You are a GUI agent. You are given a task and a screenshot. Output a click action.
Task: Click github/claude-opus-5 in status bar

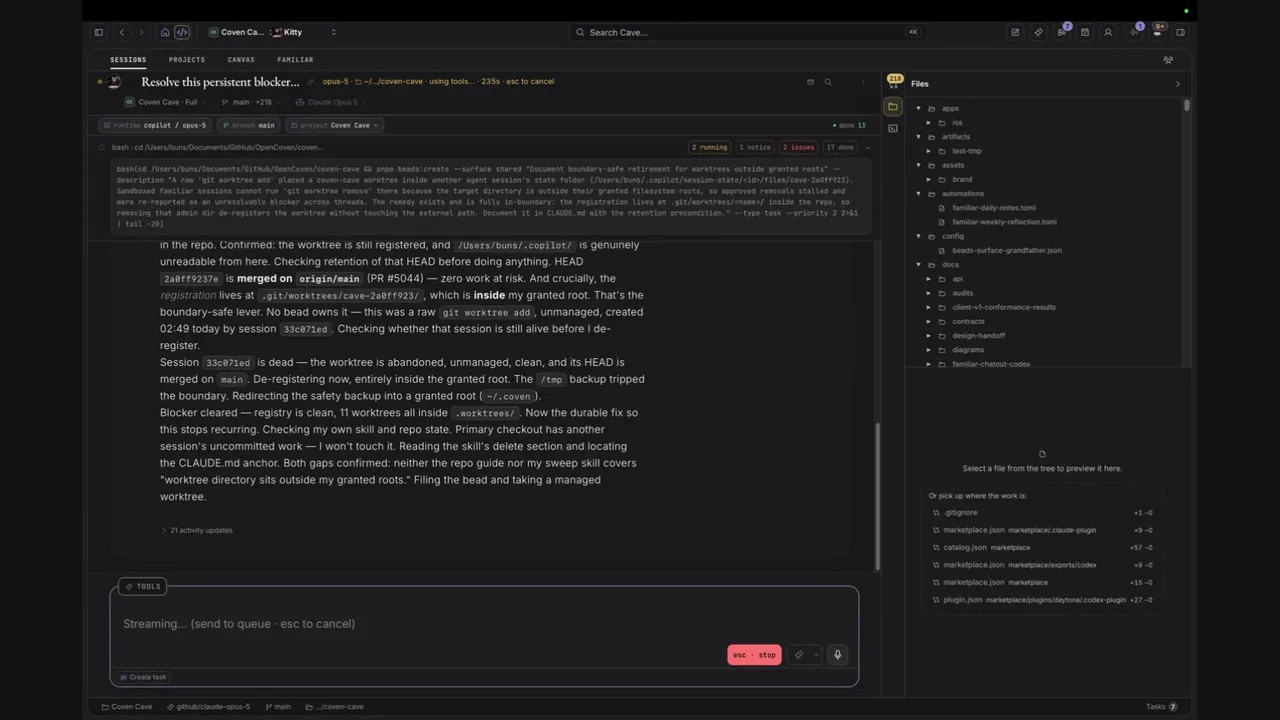[x=209, y=707]
